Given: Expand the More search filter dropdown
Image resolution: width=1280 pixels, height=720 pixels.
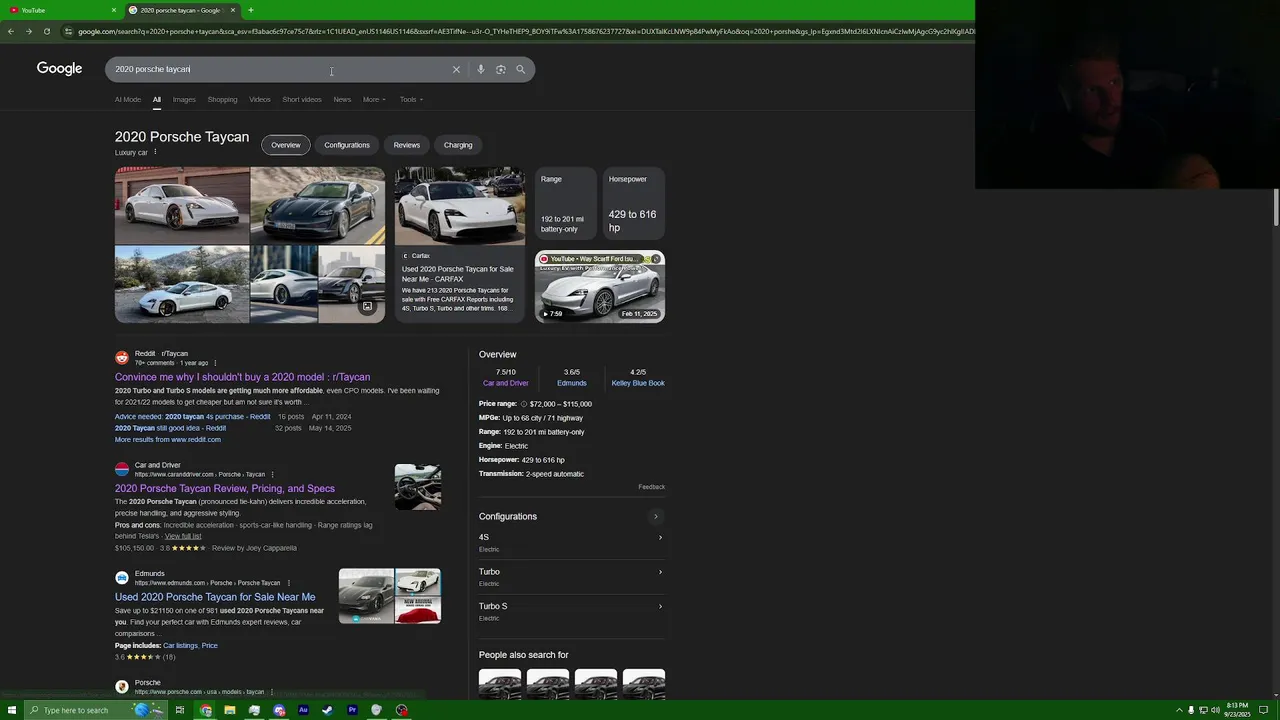Looking at the screenshot, I should pos(374,99).
